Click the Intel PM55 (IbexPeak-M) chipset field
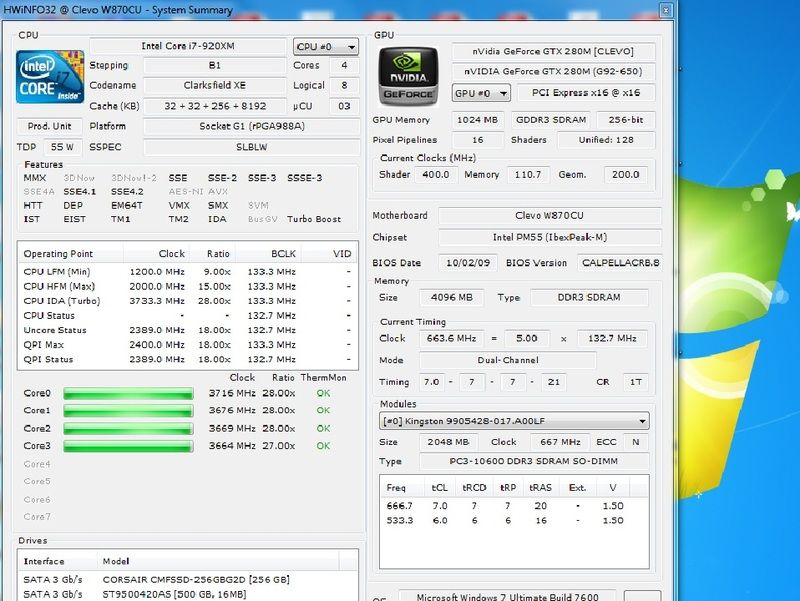Image resolution: width=800 pixels, height=601 pixels. (x=549, y=237)
